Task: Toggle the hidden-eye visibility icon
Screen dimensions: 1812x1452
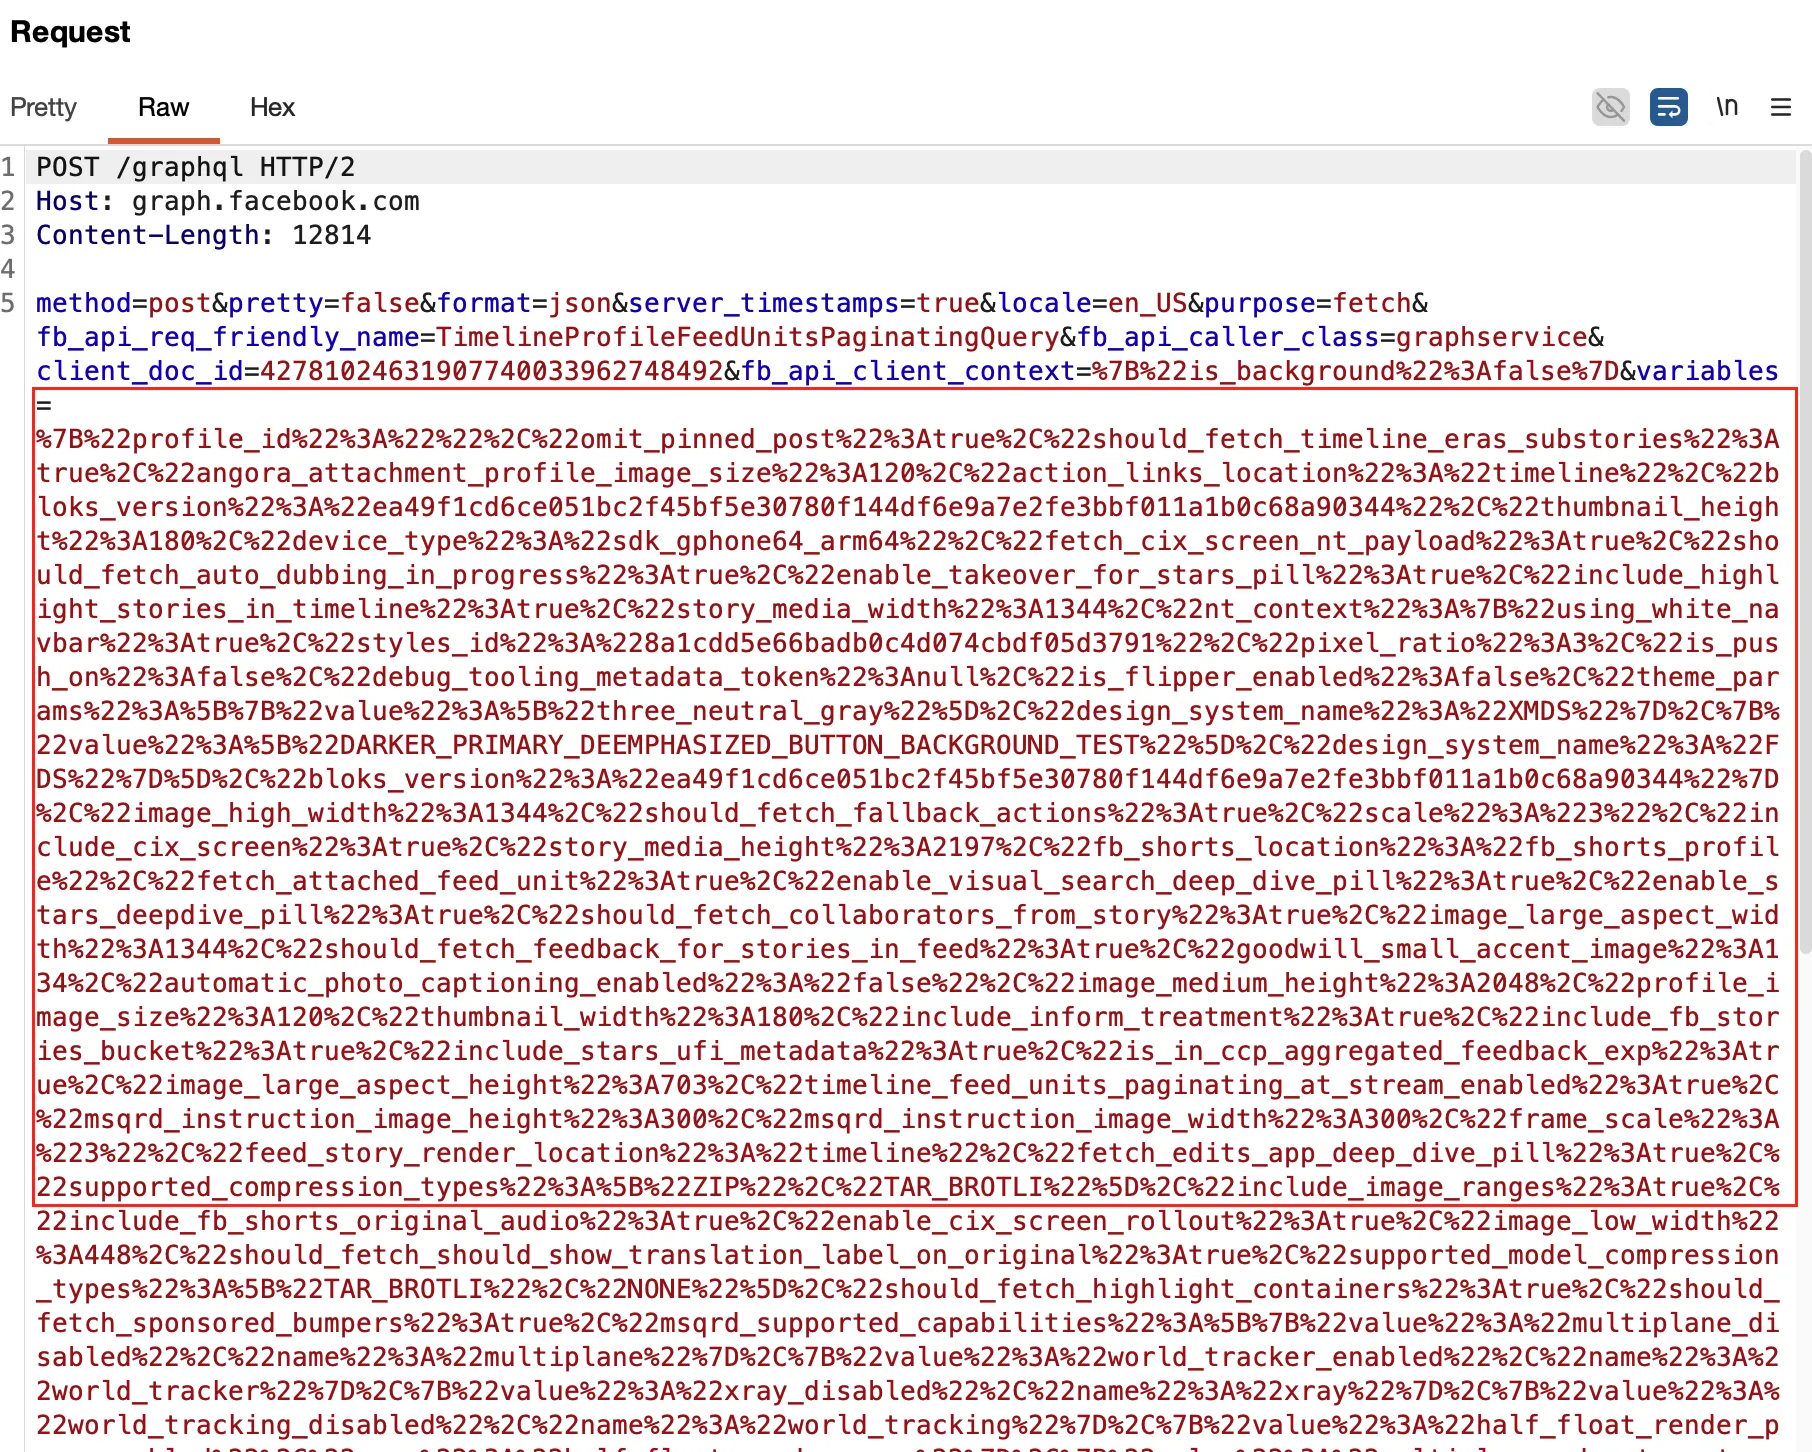Action: (x=1610, y=107)
